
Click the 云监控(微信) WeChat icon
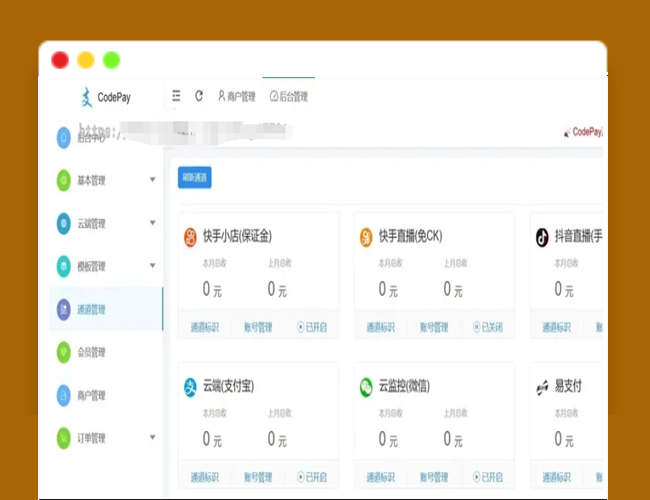pyautogui.click(x=366, y=386)
